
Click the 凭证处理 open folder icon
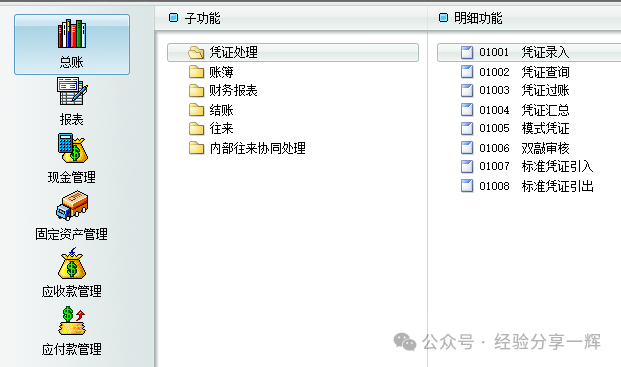(x=196, y=52)
